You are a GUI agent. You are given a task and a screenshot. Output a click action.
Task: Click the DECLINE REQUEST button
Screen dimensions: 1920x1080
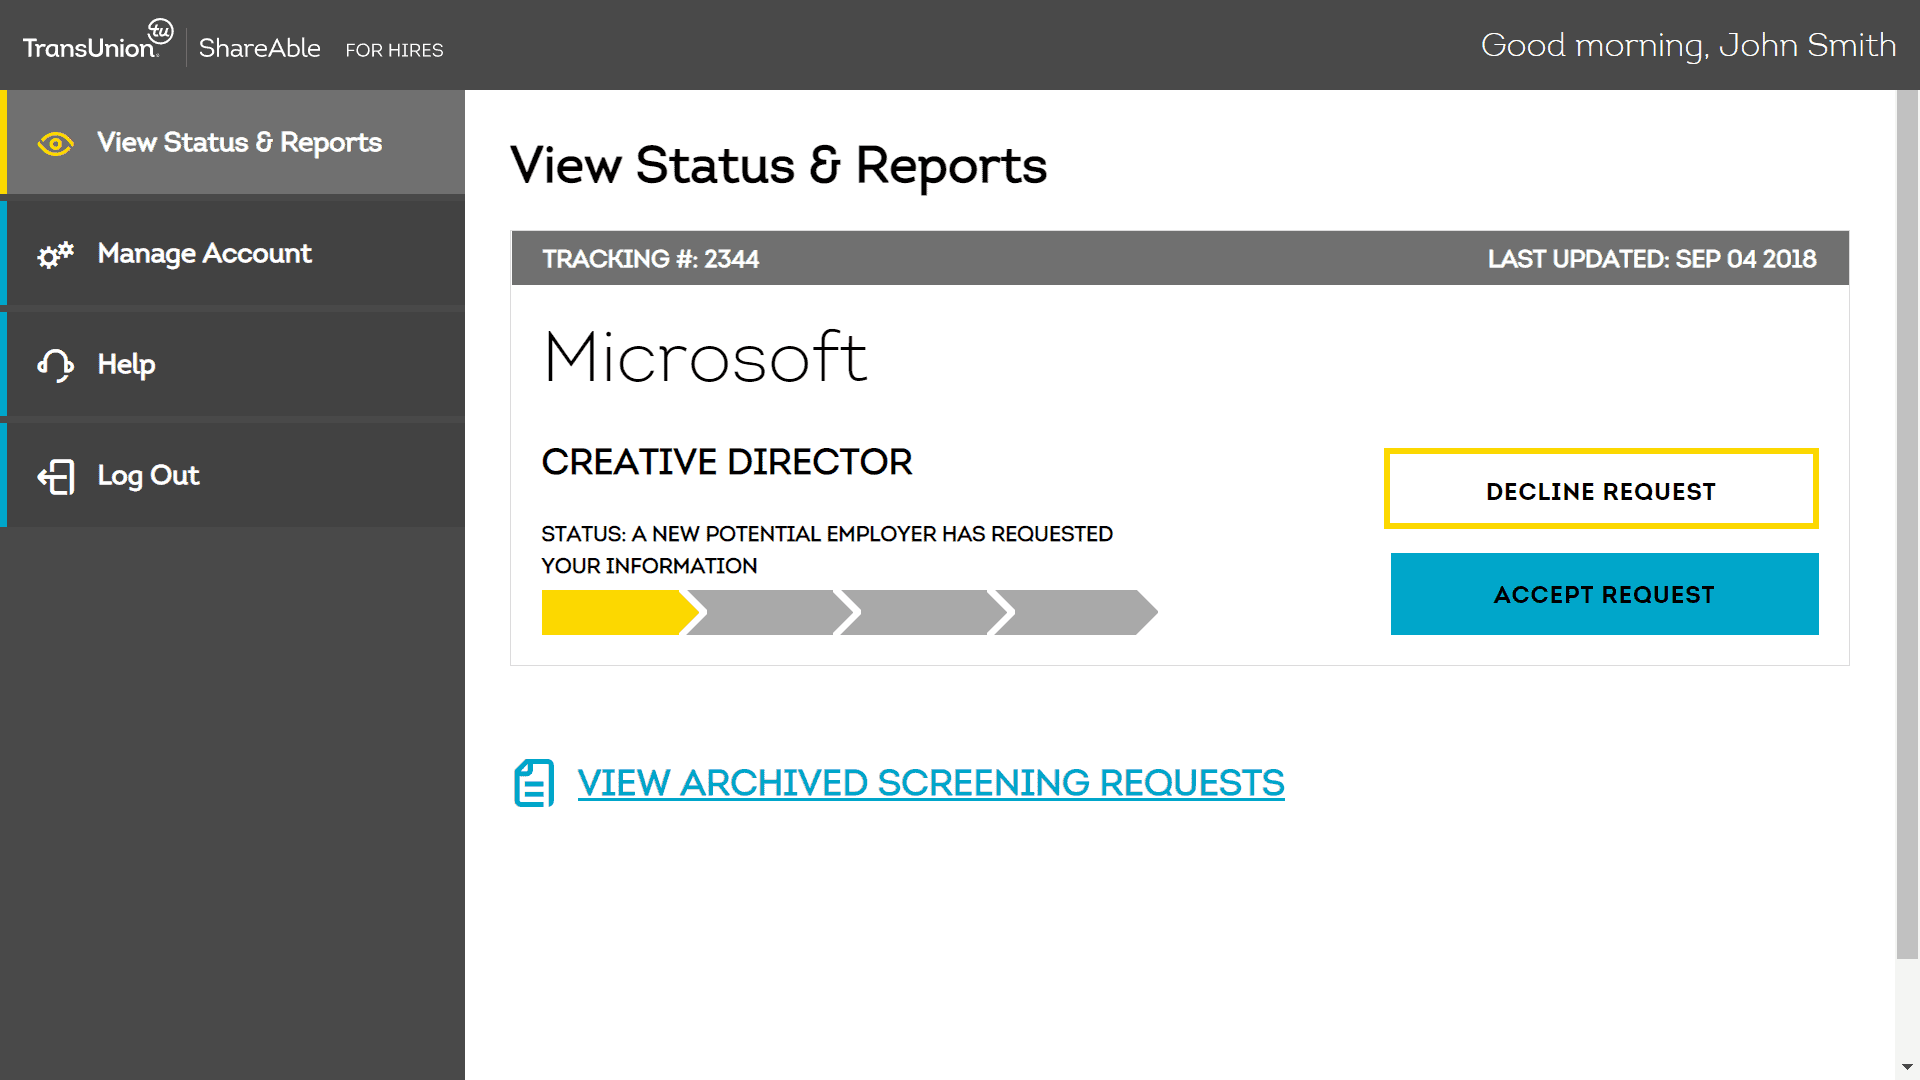coord(1600,490)
